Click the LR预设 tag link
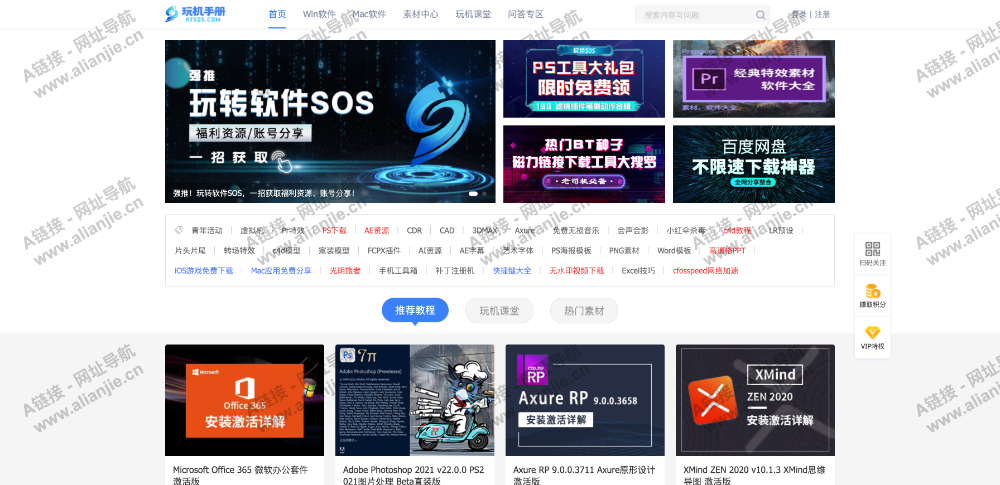Image resolution: width=1000 pixels, height=485 pixels. coord(781,230)
